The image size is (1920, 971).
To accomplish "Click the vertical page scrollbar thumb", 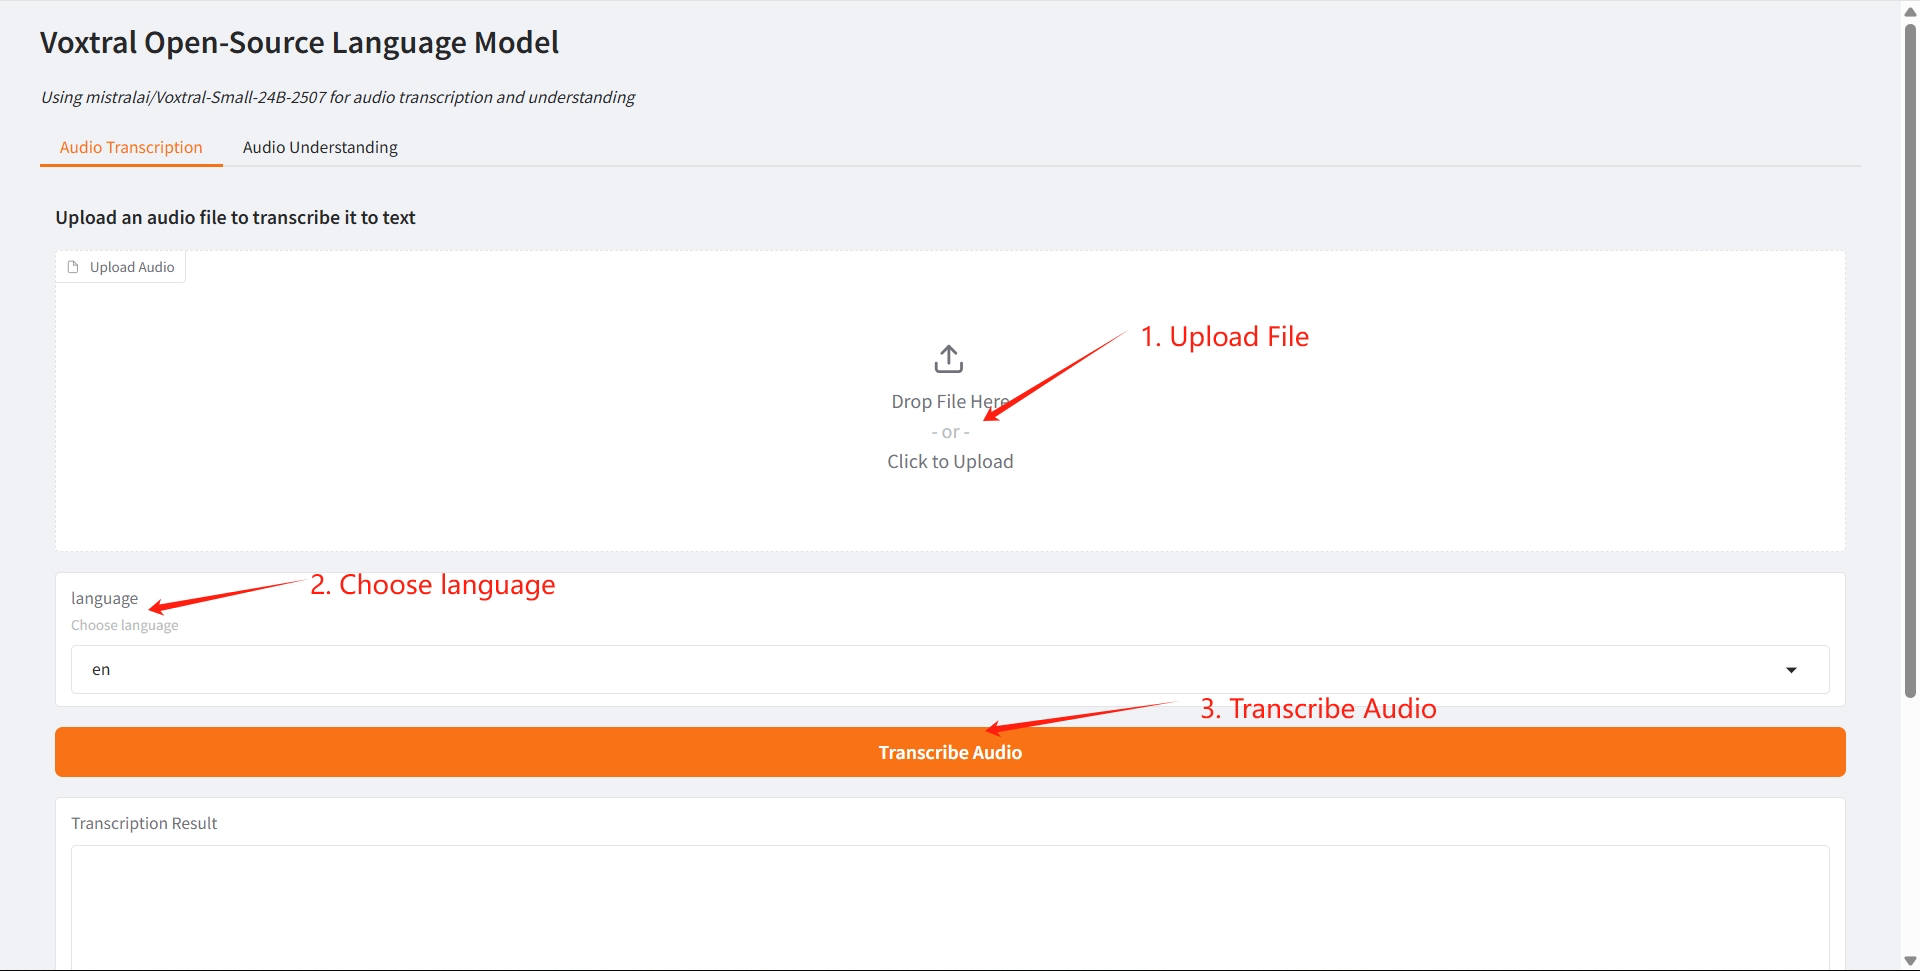I will [x=1910, y=360].
